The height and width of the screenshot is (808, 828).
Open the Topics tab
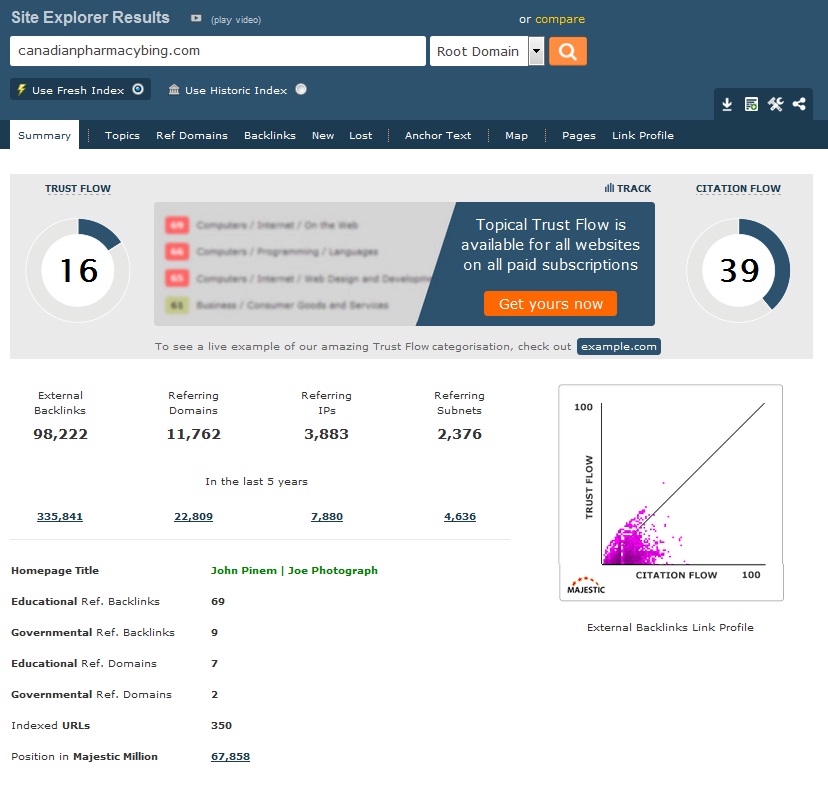[x=122, y=135]
